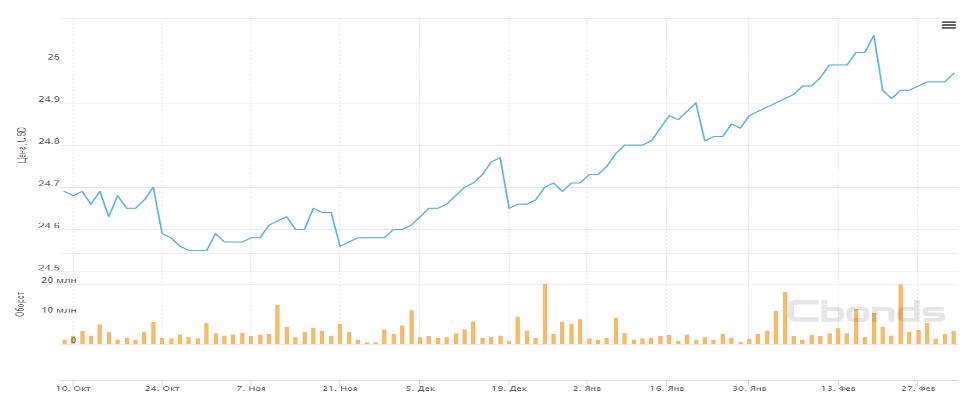Screen dimensions: 978x402
Task: Select the '19. Дек' date label
Action: coord(509,385)
